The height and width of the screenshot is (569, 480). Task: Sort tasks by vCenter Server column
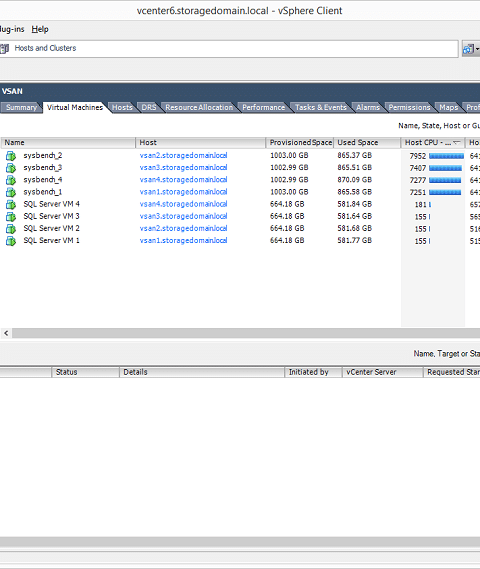[383, 372]
